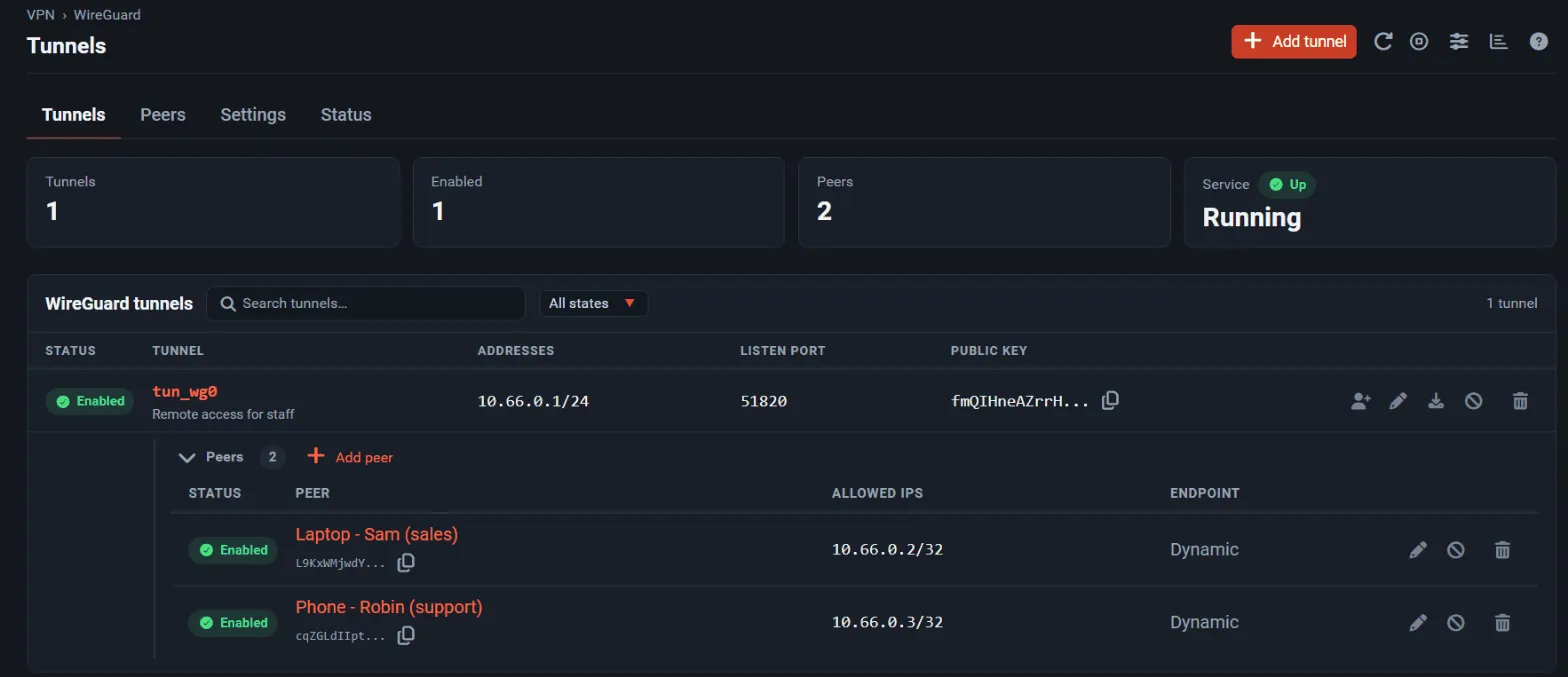
Task: Click the WireGuard breadcrumb
Action: coord(107,15)
